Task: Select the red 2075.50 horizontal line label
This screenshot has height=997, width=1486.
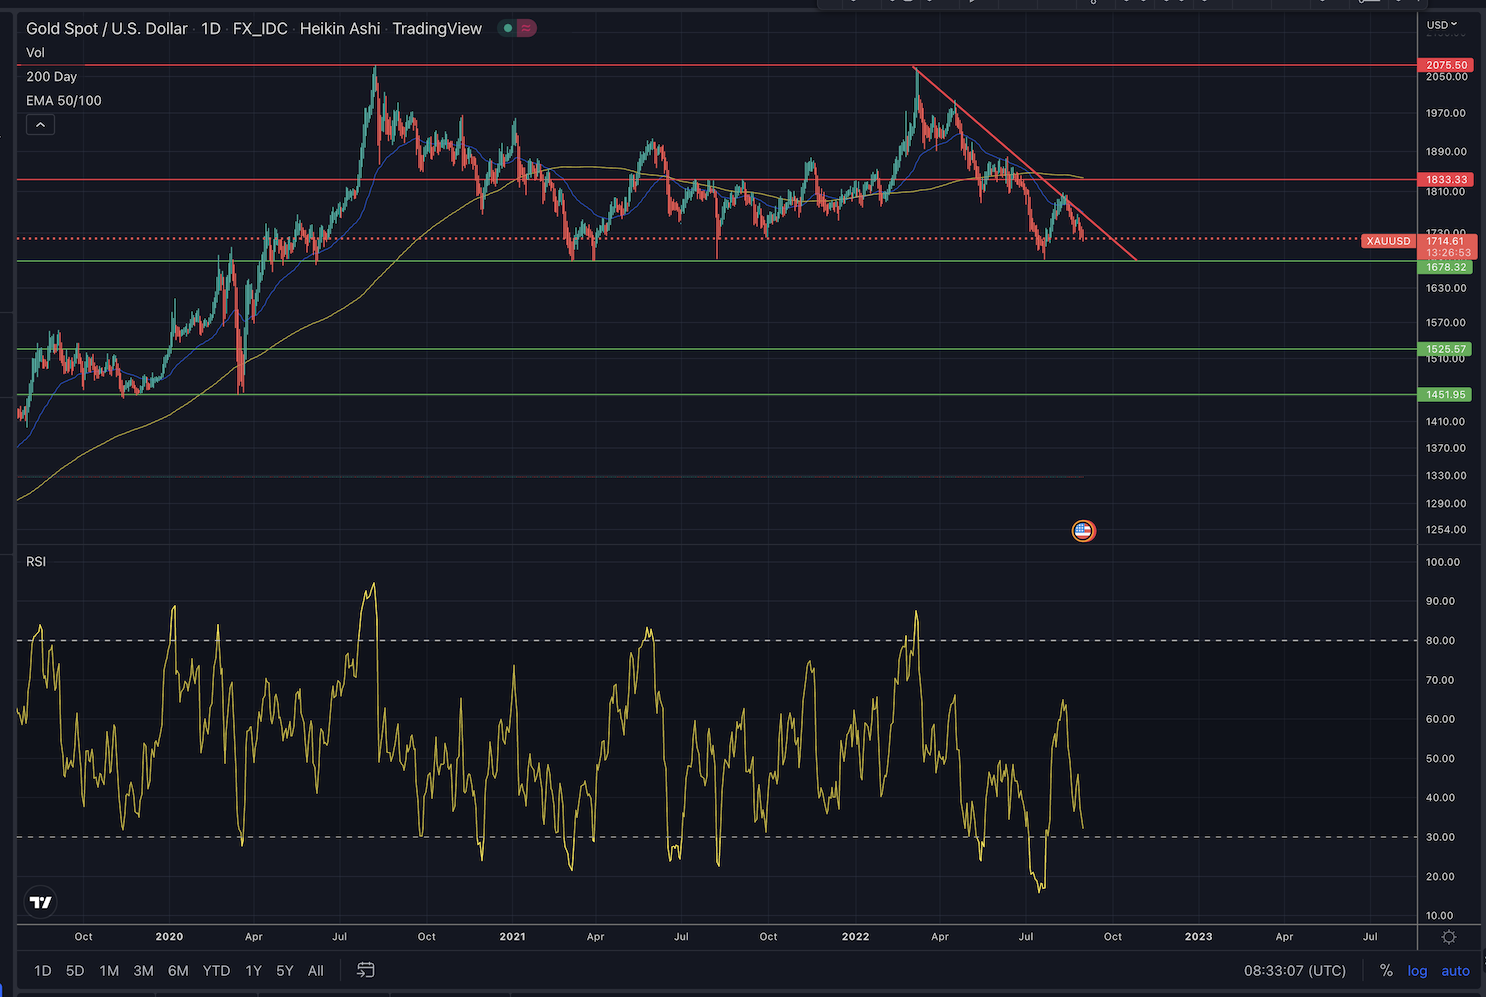Action: coord(1446,65)
